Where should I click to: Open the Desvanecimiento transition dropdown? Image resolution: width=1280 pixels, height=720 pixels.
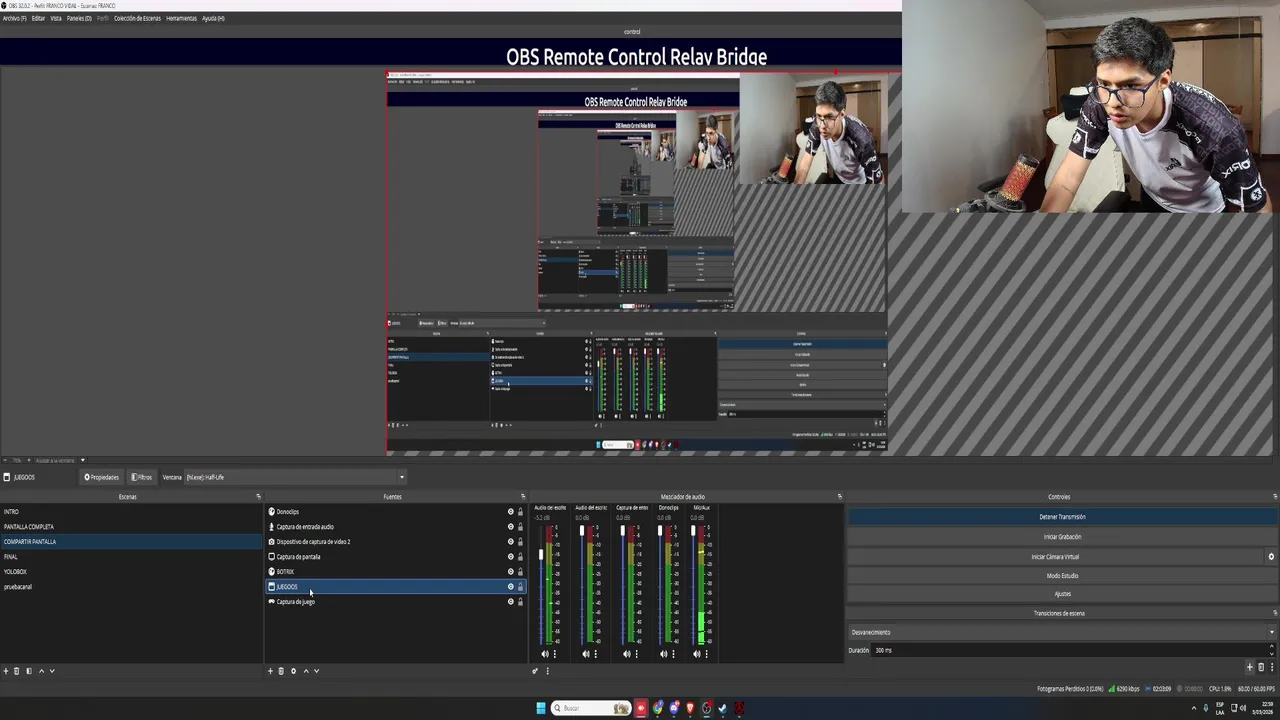point(1062,632)
